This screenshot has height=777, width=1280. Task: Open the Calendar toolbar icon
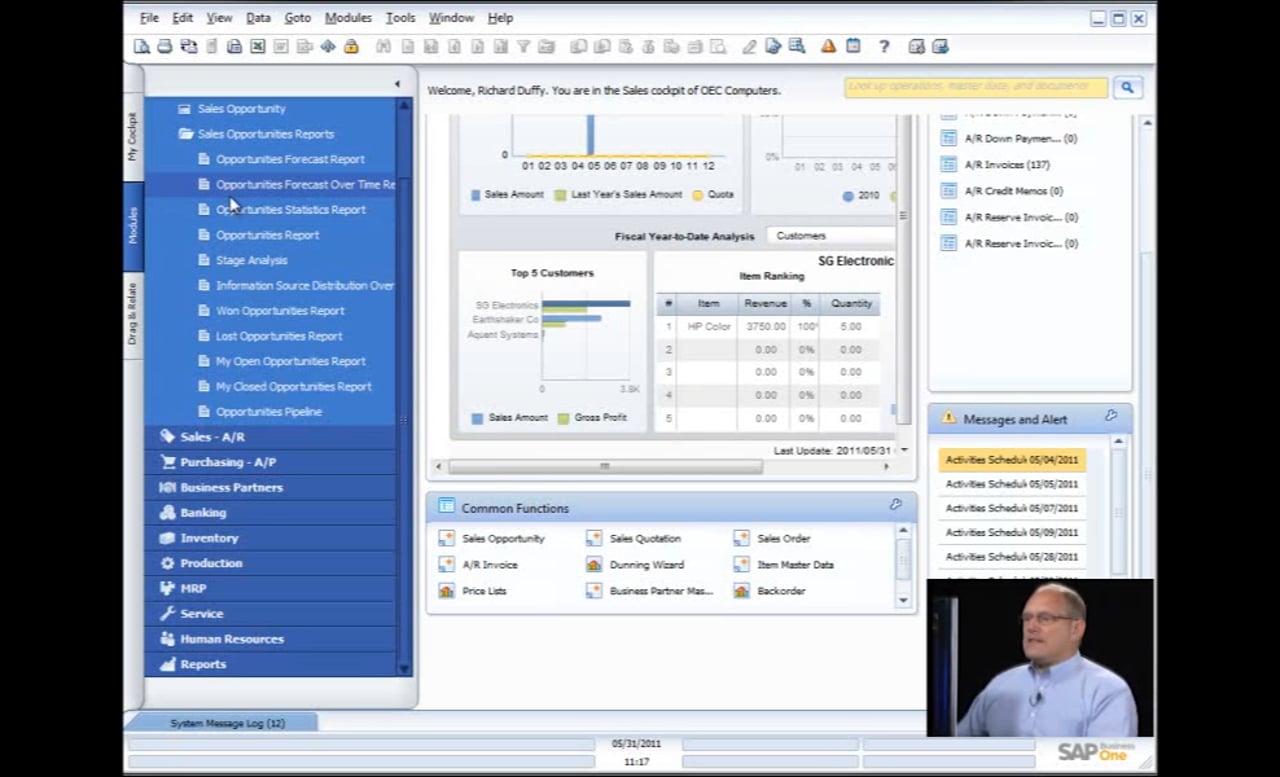tap(853, 46)
